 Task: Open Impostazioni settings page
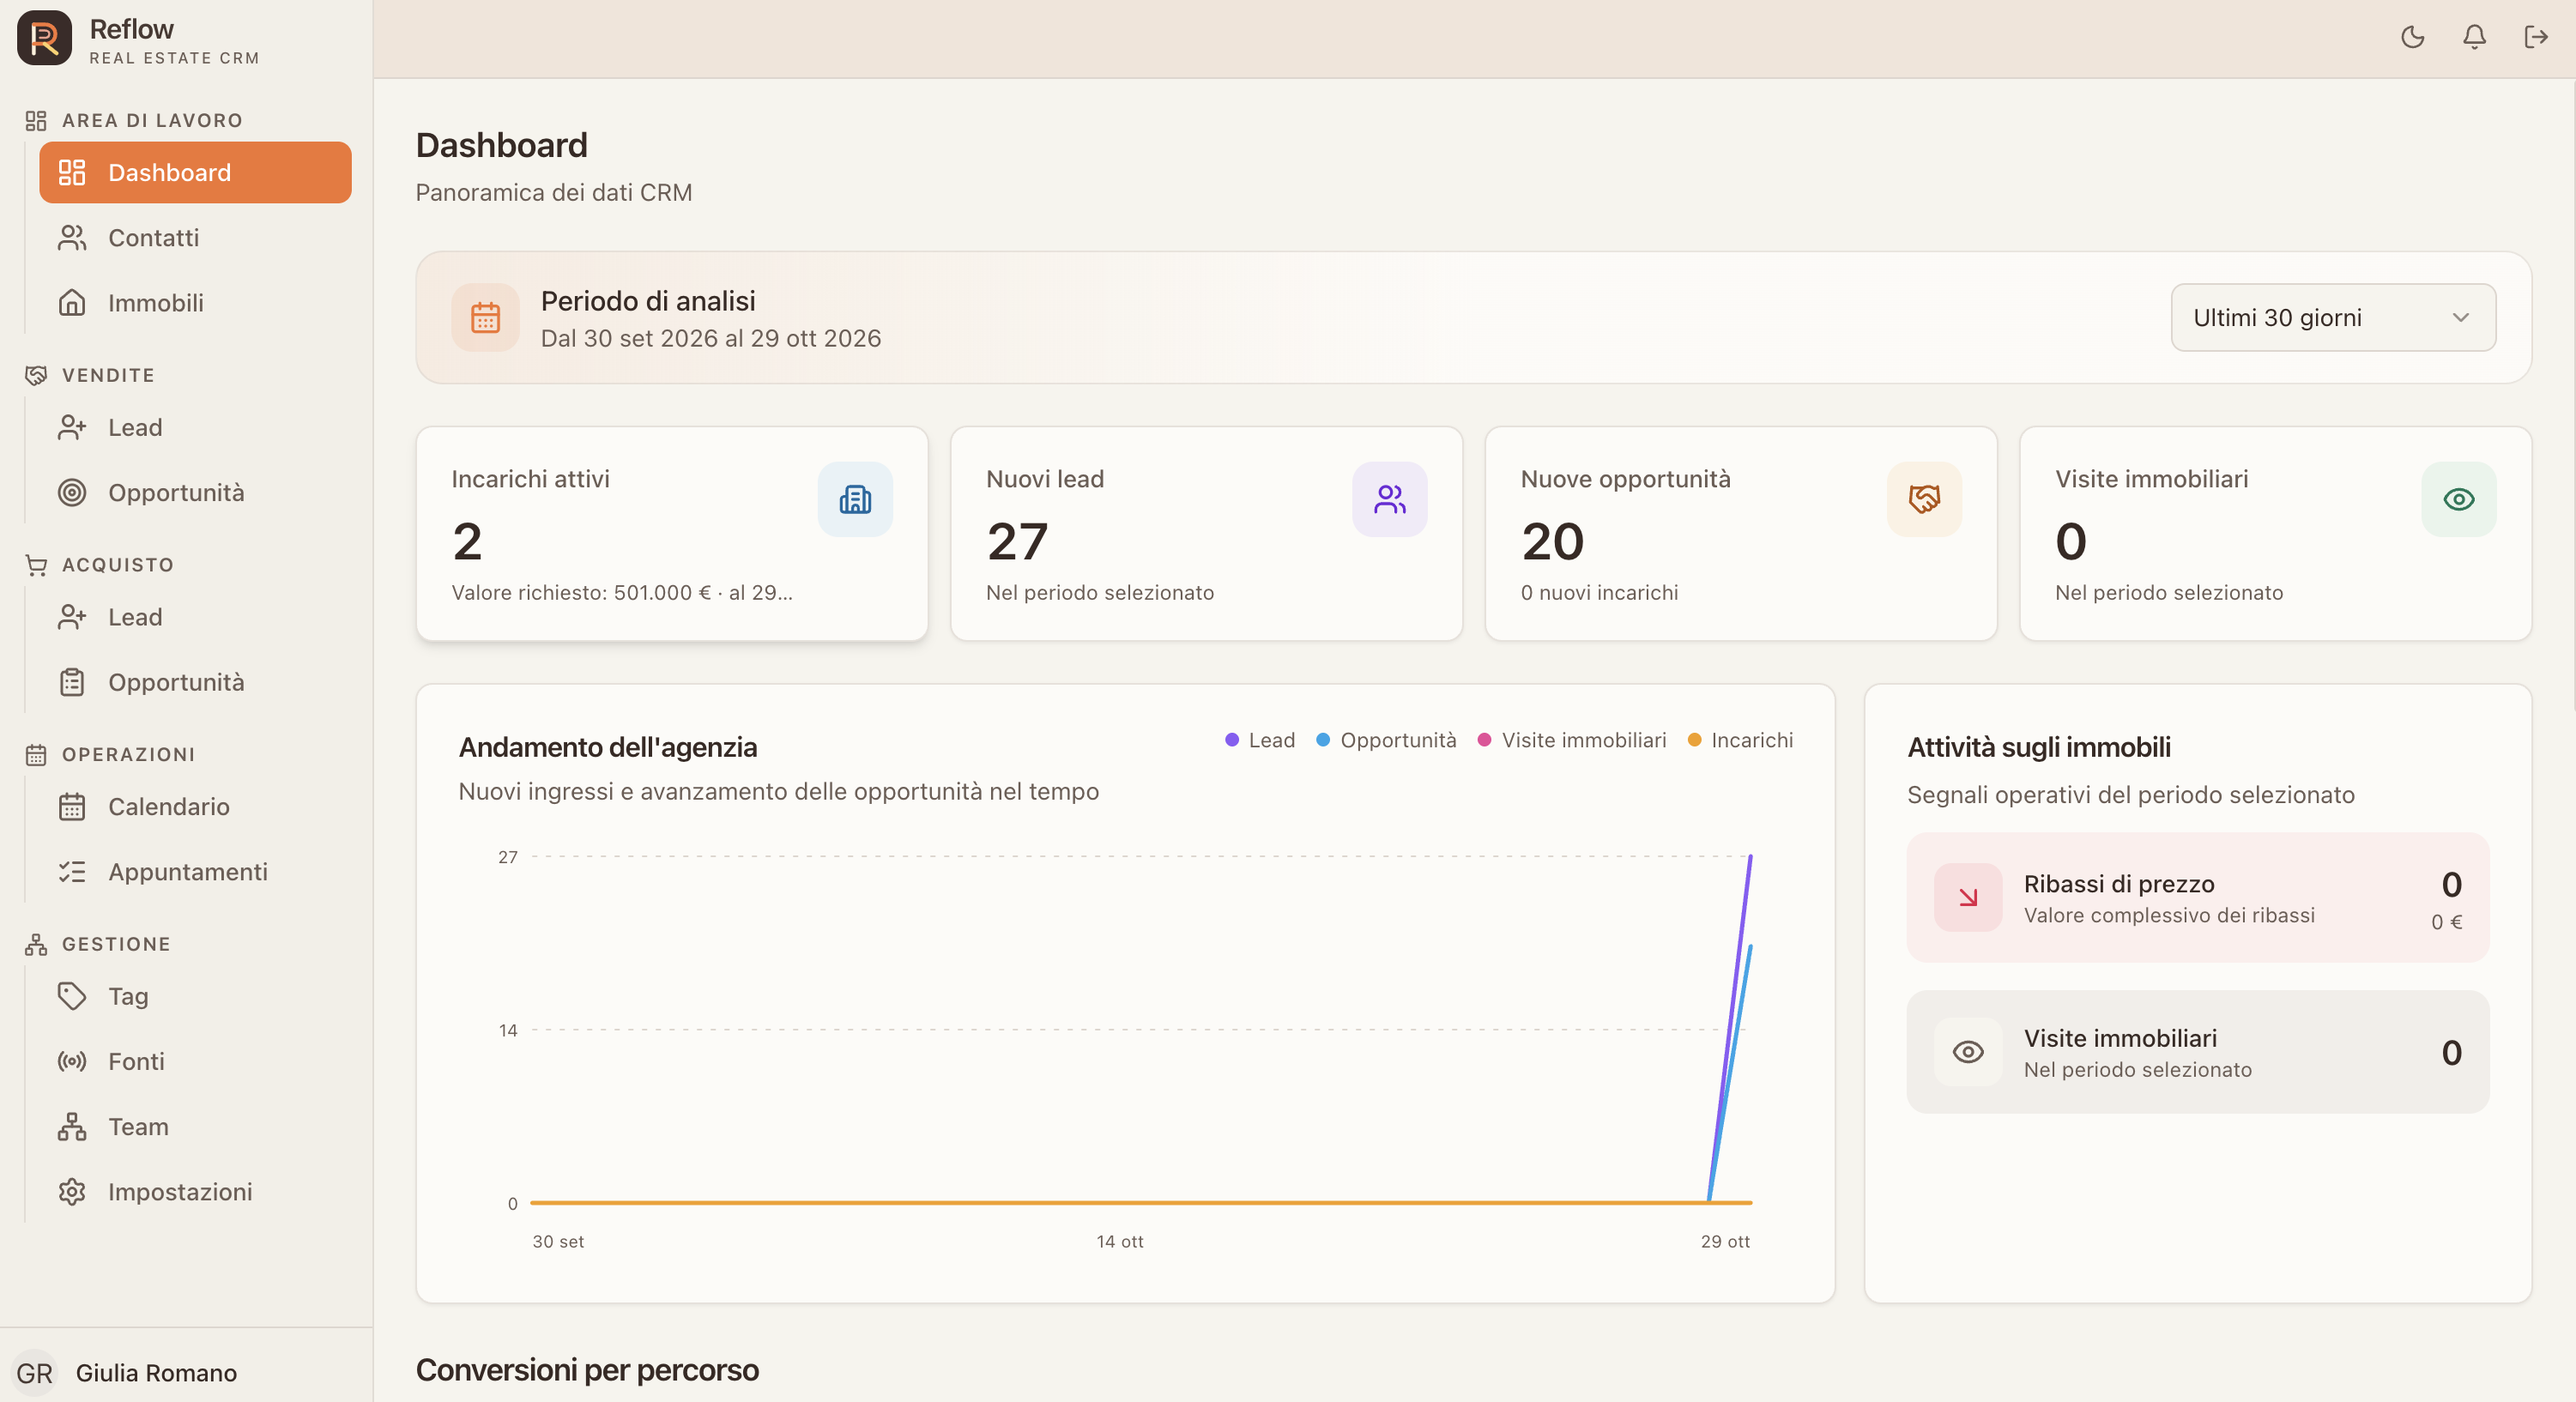pos(195,1191)
